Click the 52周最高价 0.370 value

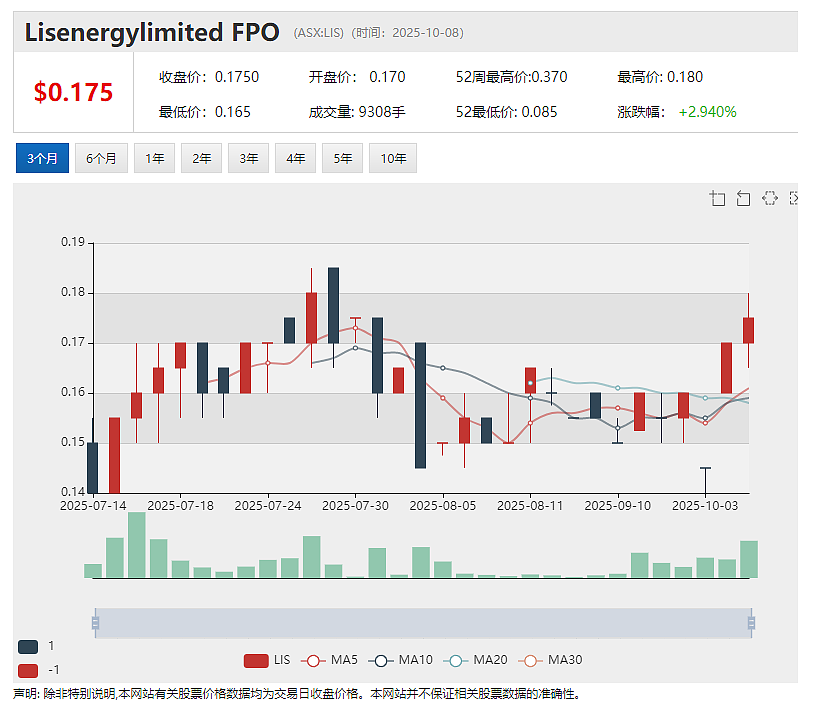(x=549, y=77)
